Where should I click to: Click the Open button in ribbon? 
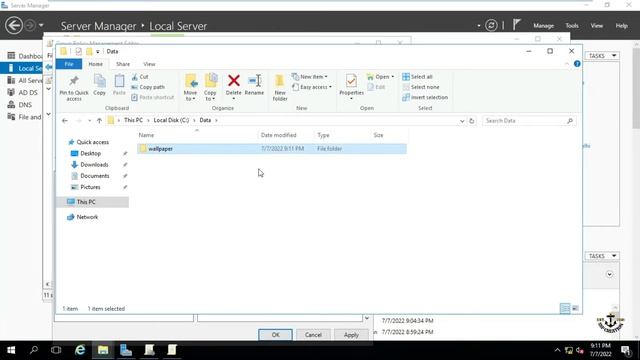pyautogui.click(x=380, y=77)
